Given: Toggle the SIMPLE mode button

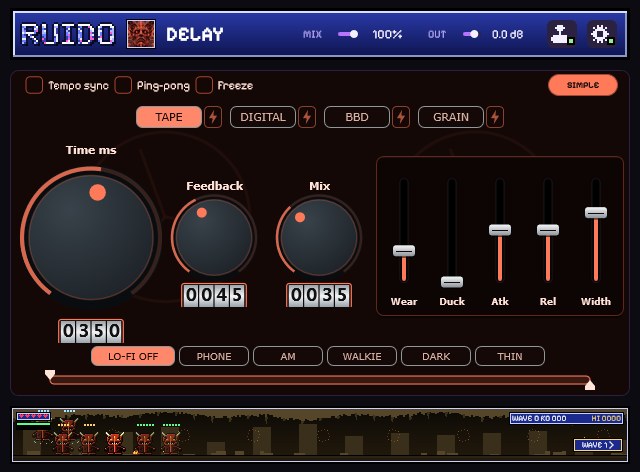Looking at the screenshot, I should click(583, 85).
